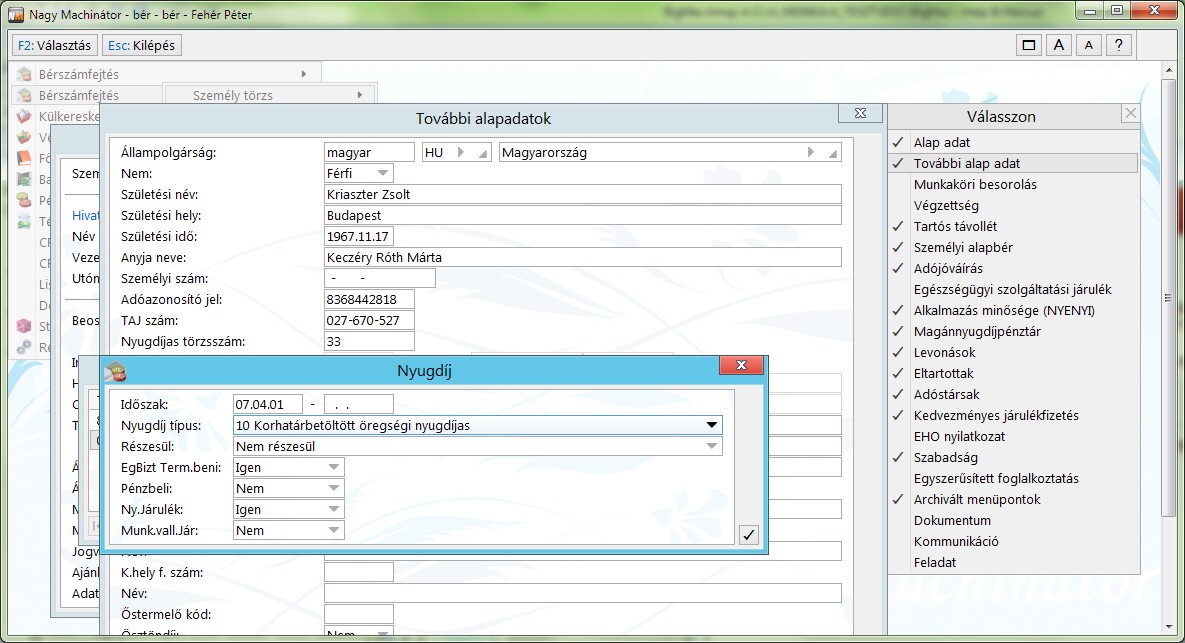This screenshot has height=643, width=1185.
Task: Click the first Bérszámfejtés menu icon
Action: click(25, 74)
